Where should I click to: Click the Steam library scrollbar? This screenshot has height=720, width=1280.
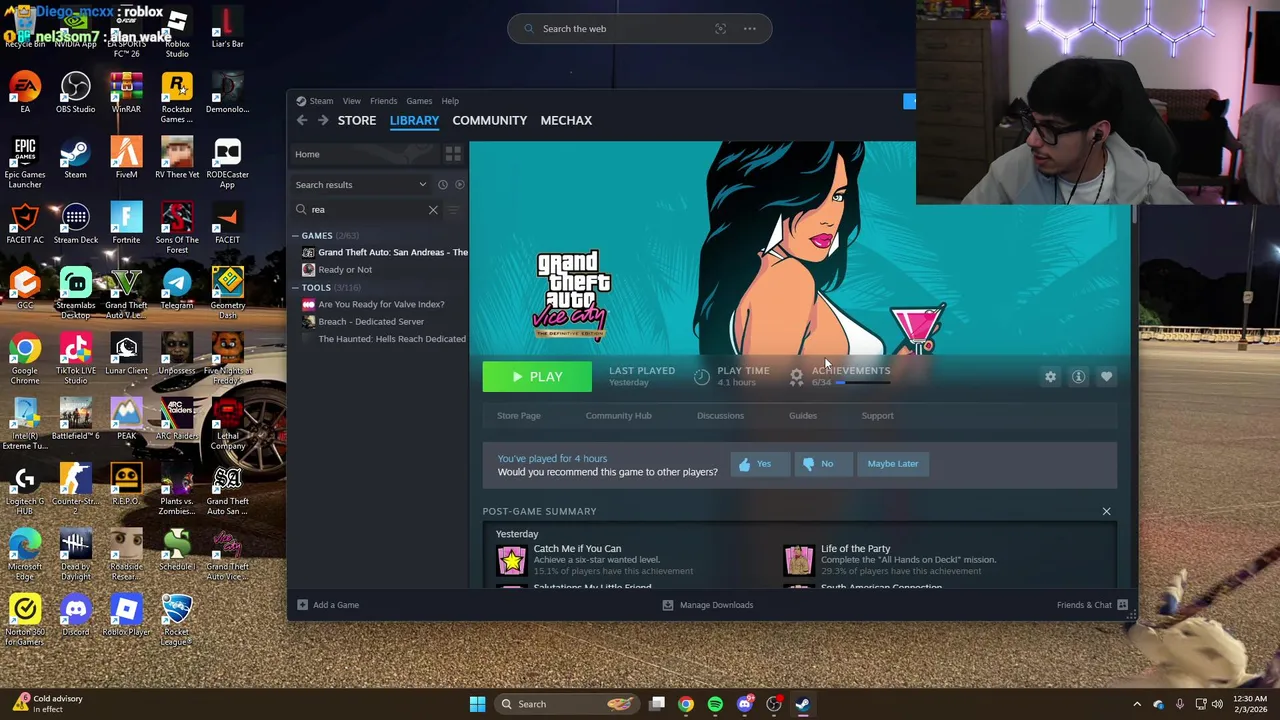tap(1133, 213)
